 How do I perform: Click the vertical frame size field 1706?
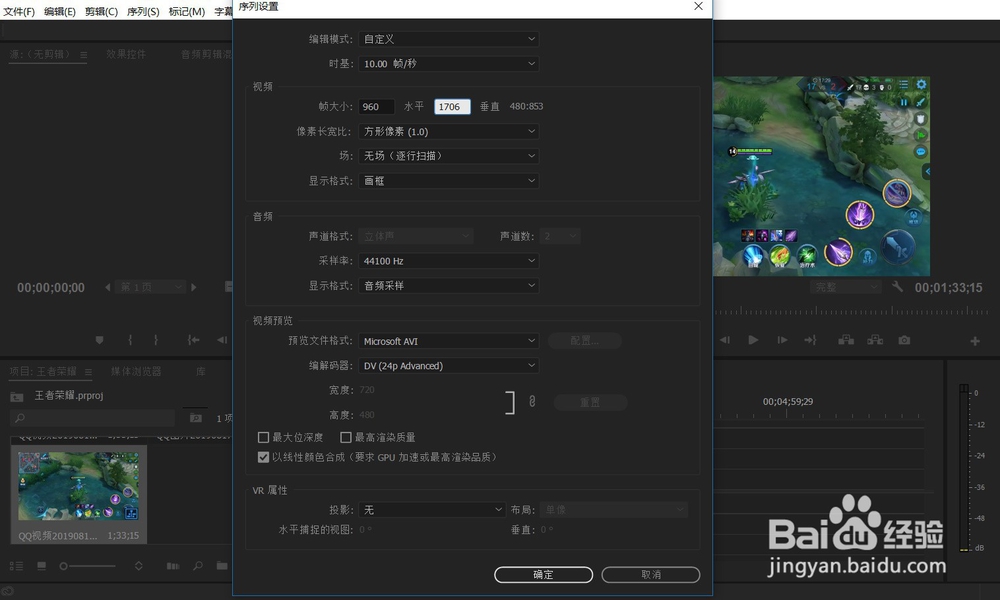452,107
